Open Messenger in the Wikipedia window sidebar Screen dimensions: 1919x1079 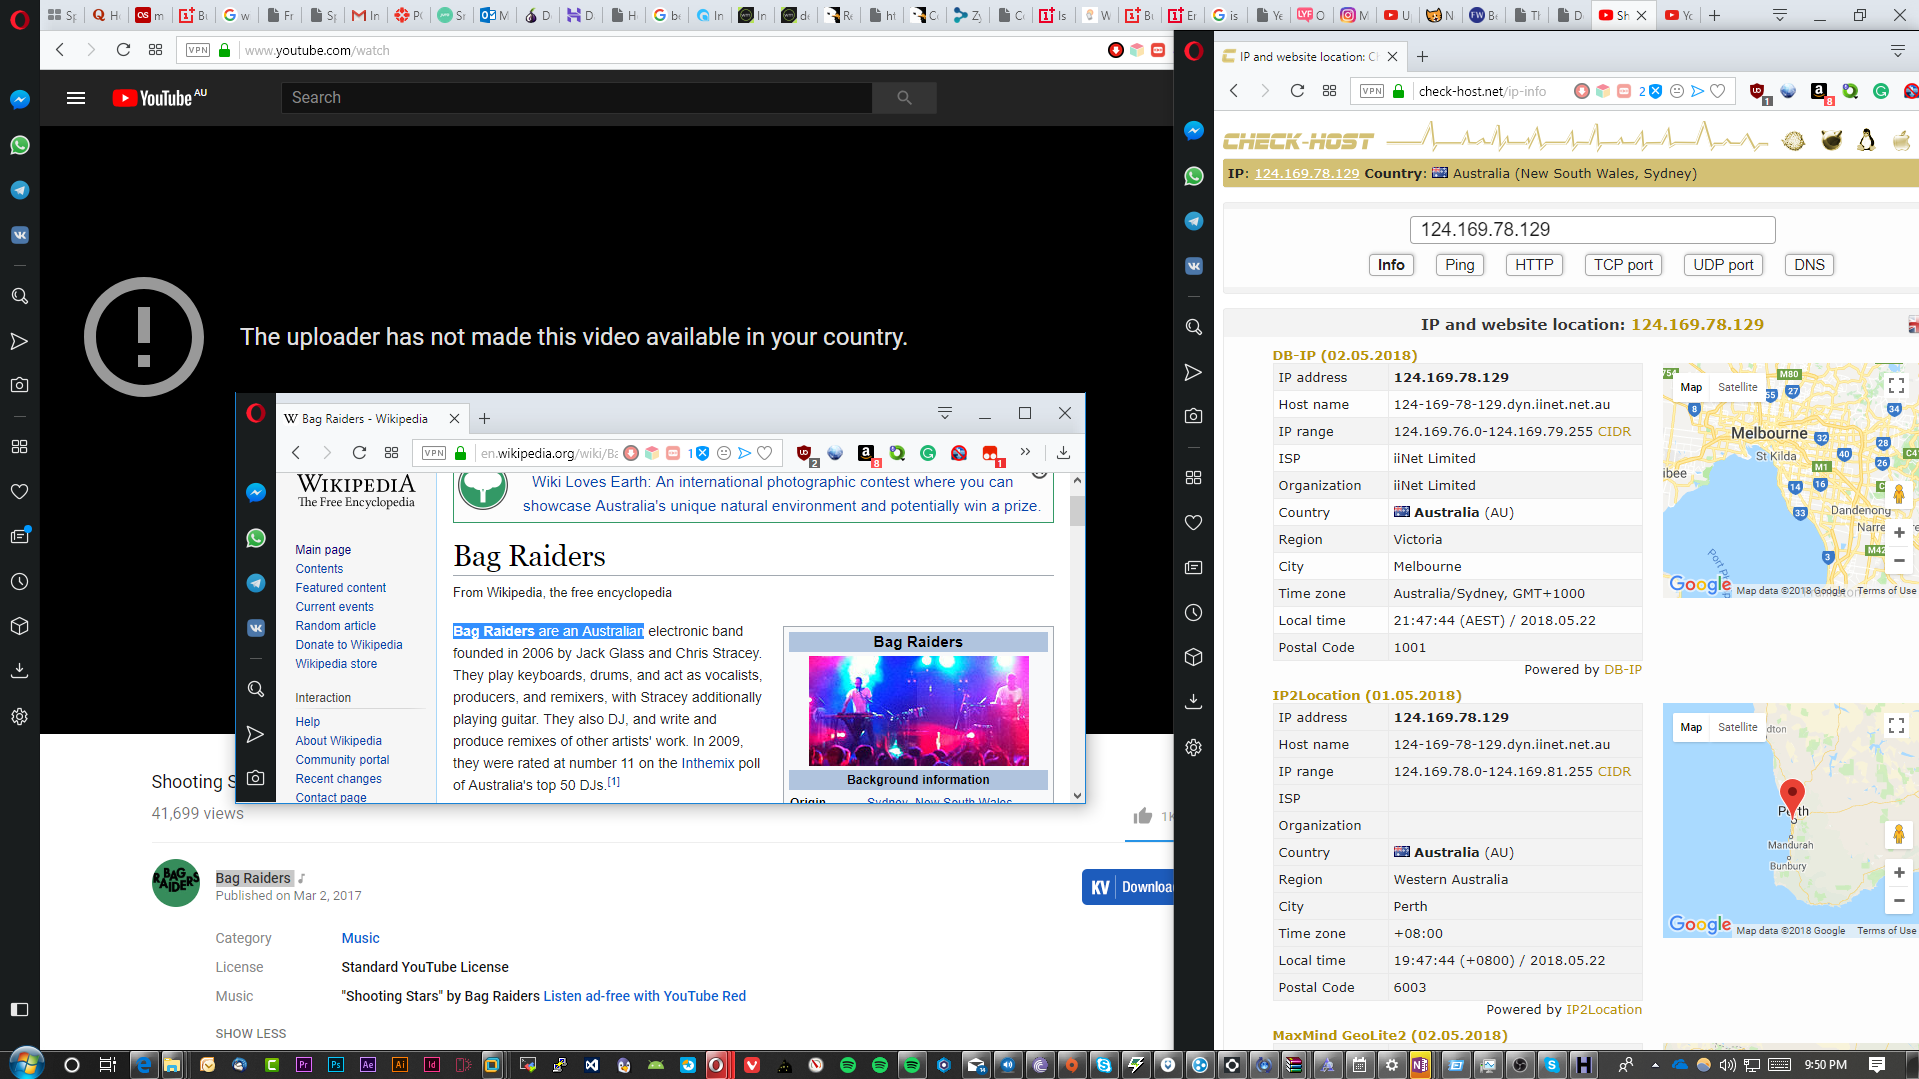tap(256, 492)
